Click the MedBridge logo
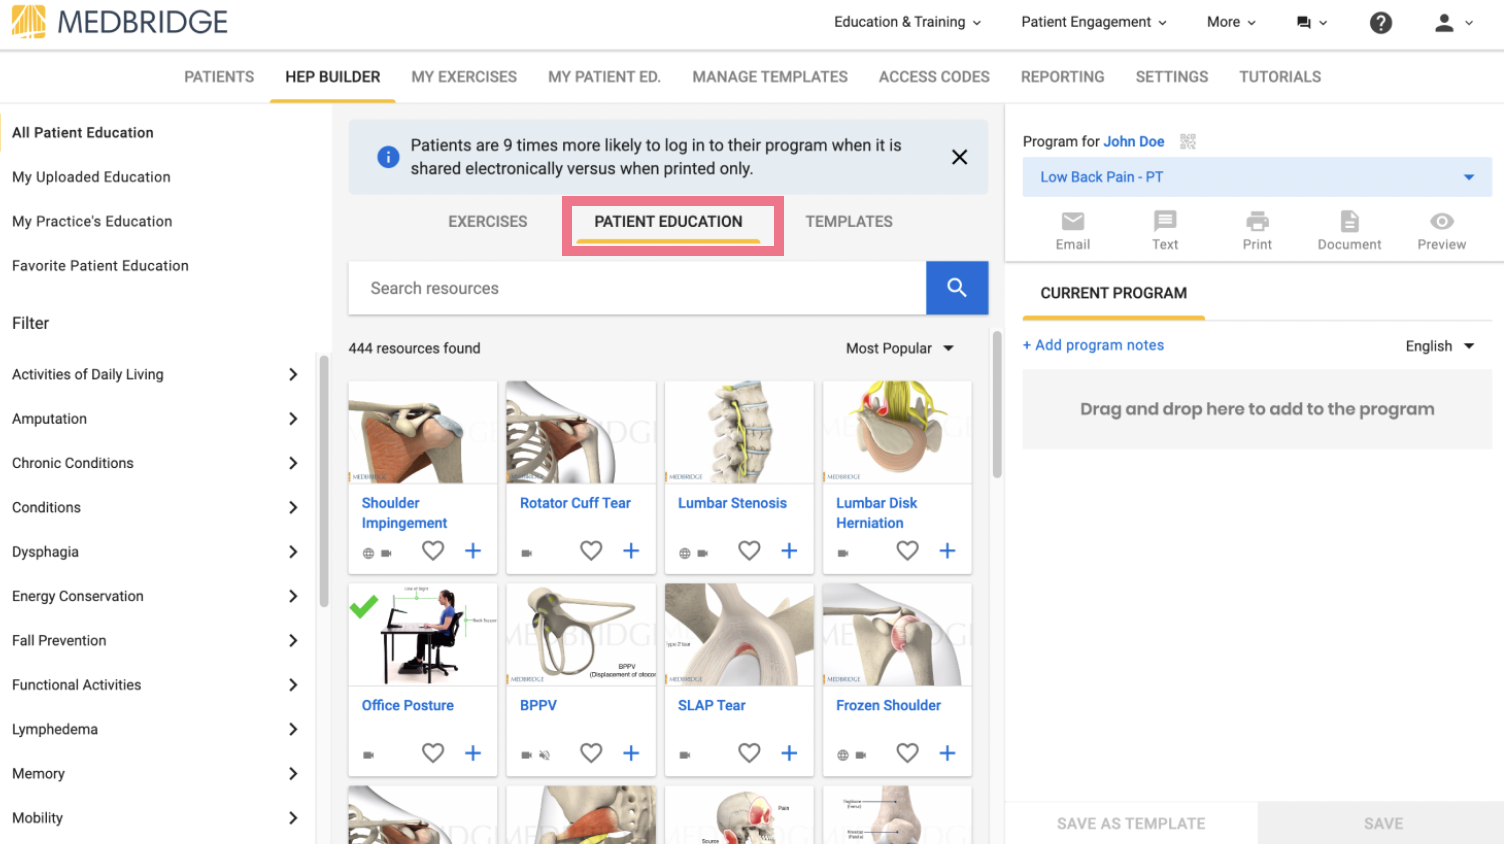The height and width of the screenshot is (844, 1504). (x=120, y=22)
